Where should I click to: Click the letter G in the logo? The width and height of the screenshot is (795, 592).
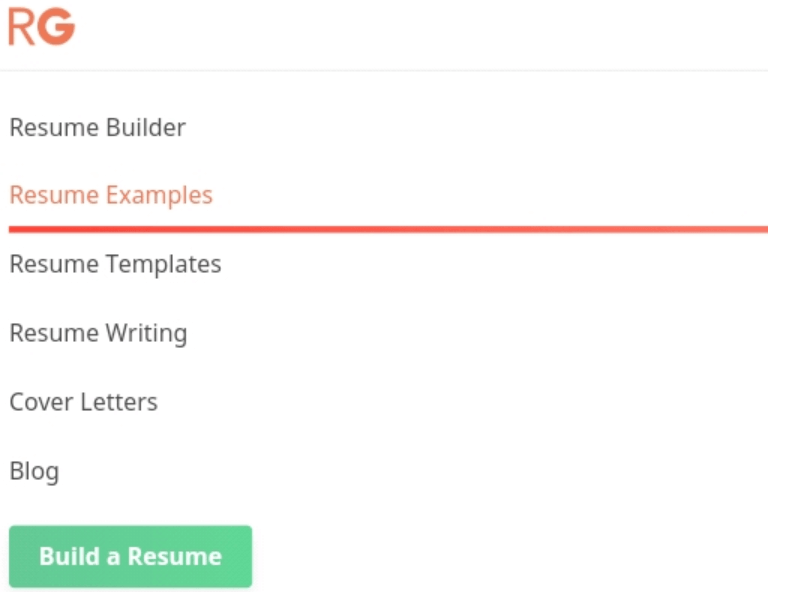pyautogui.click(x=56, y=26)
